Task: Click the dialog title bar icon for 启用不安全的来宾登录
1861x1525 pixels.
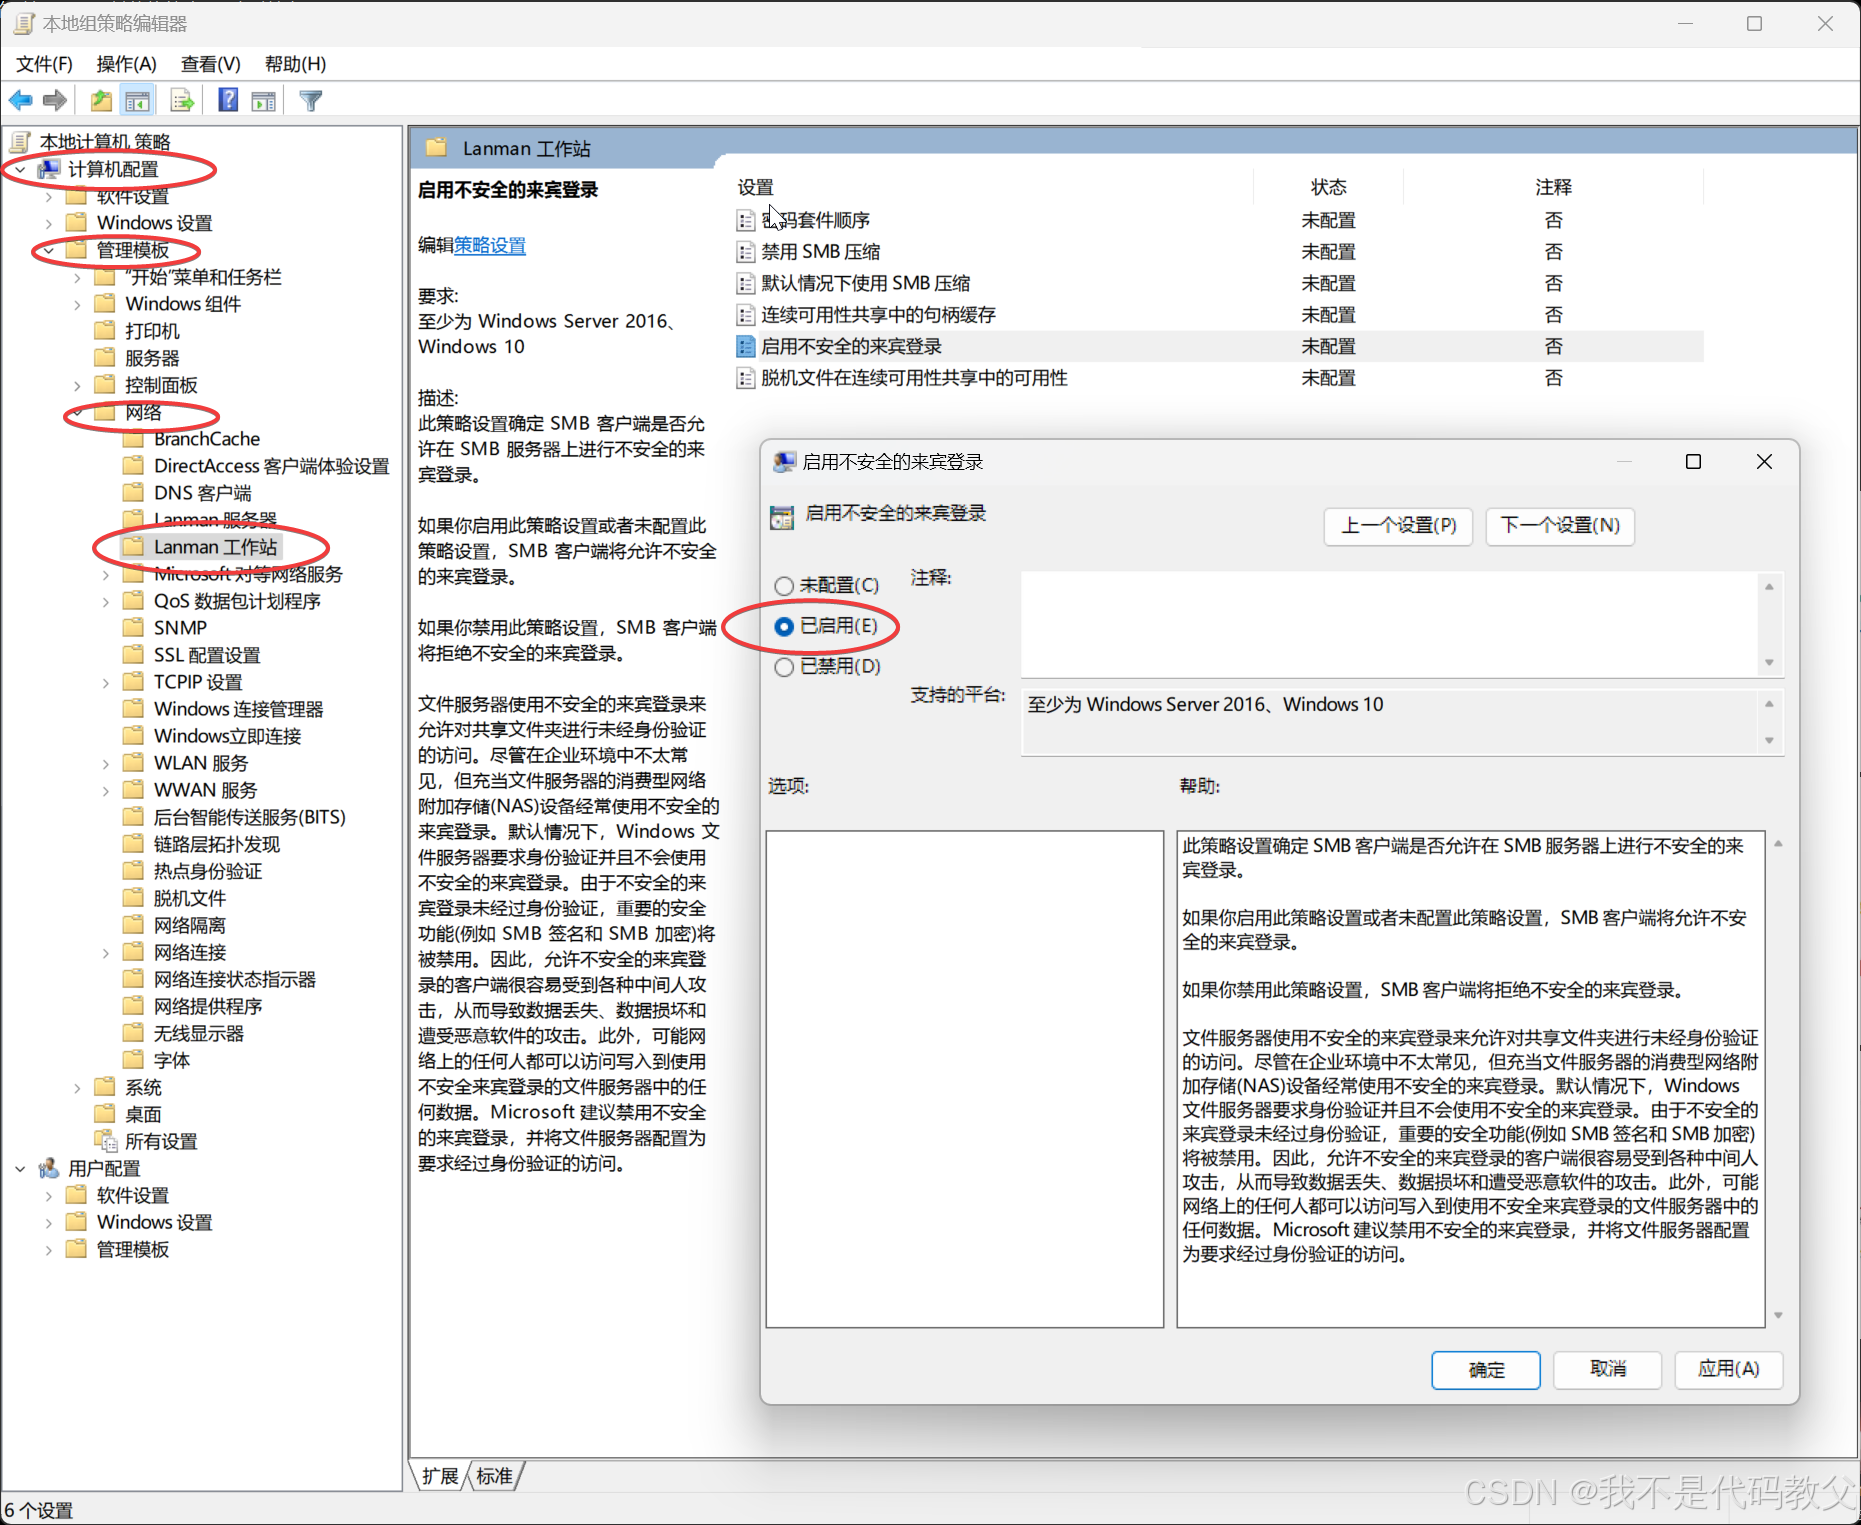Action: [x=785, y=462]
